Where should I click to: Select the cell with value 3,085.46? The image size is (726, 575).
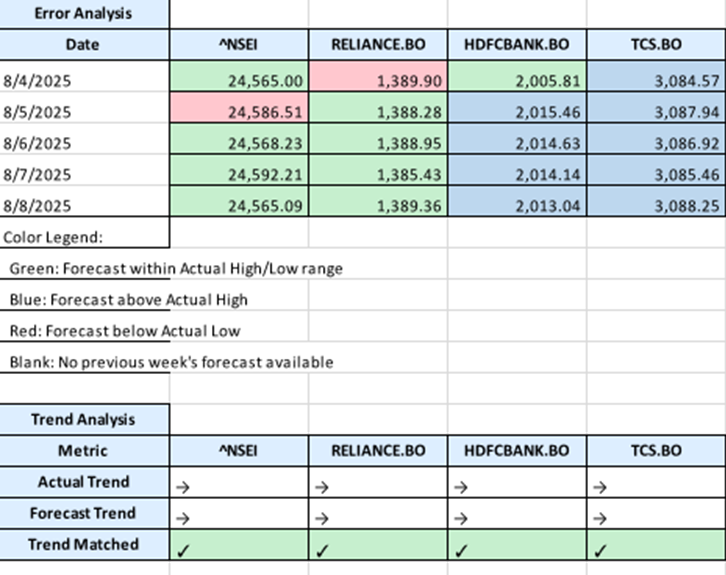click(656, 170)
